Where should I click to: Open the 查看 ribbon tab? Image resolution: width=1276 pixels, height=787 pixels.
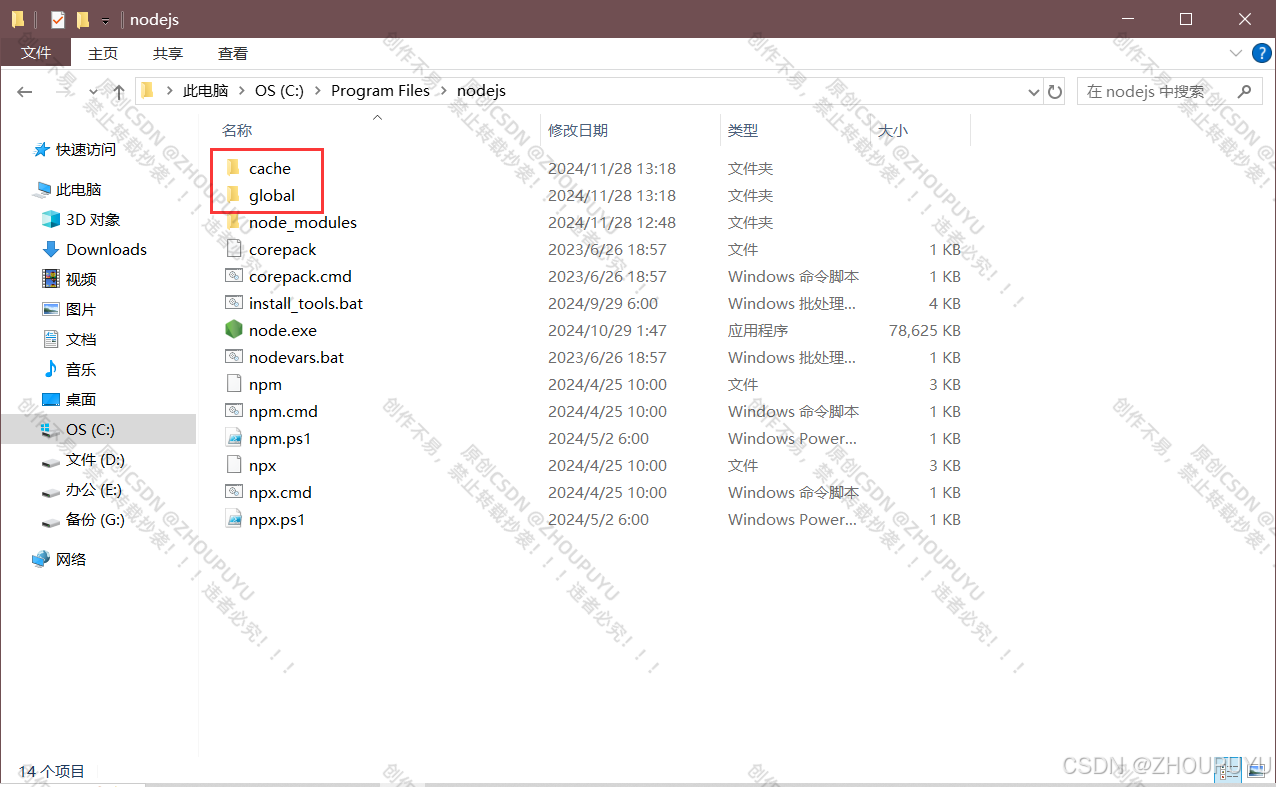pos(233,53)
